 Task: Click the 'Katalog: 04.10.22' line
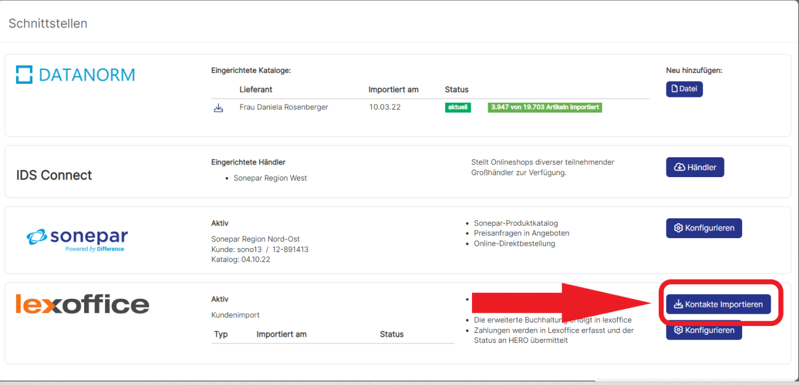(241, 259)
